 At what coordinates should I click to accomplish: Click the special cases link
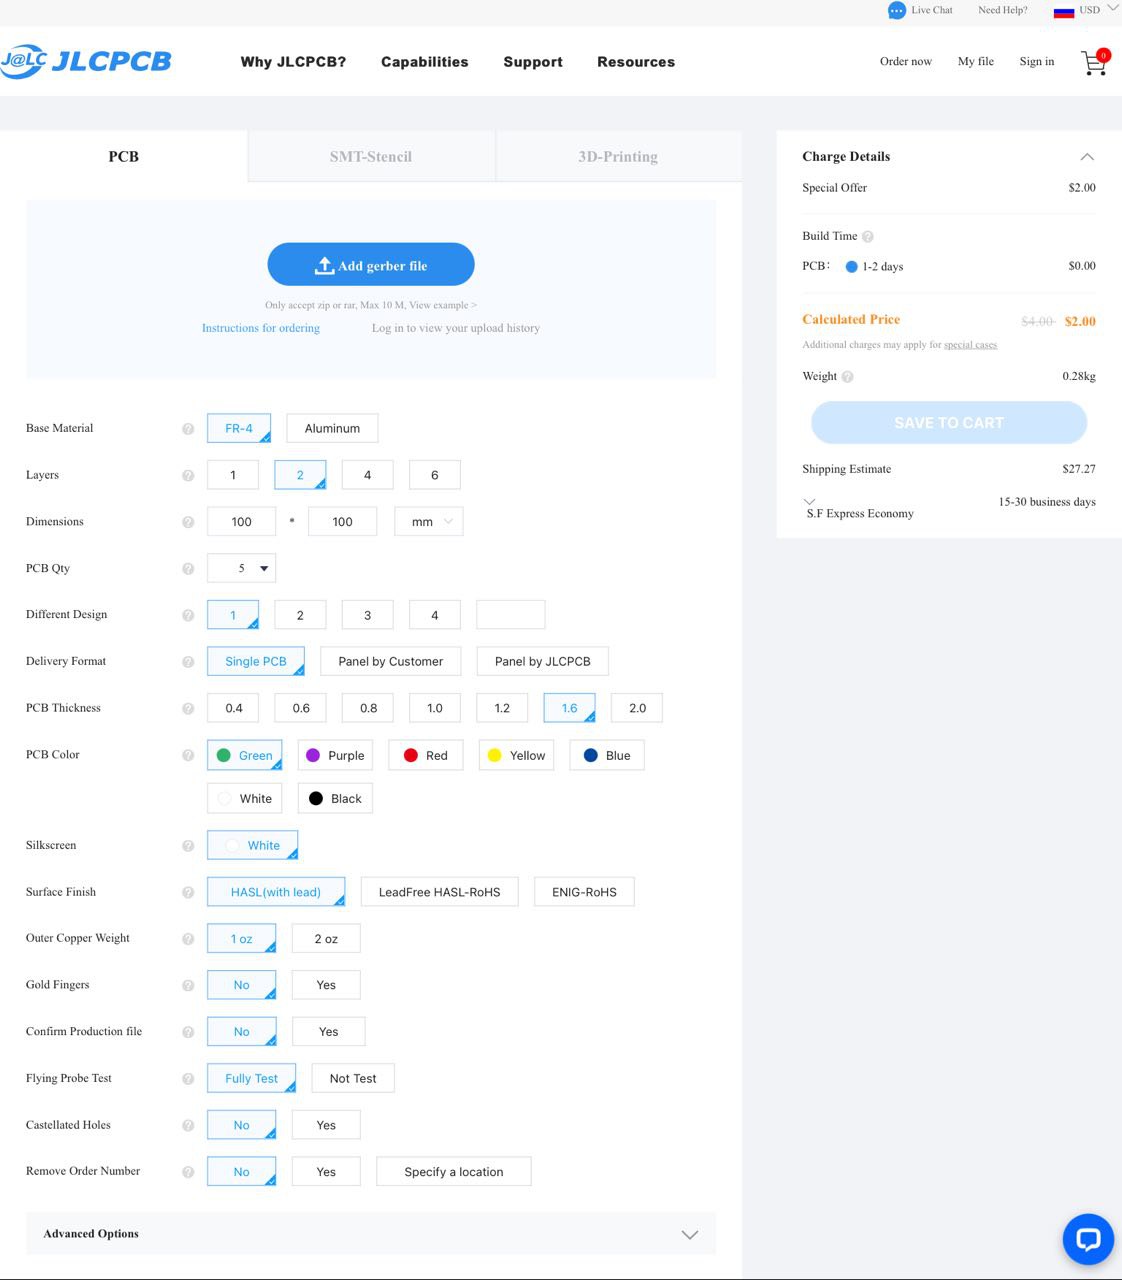(x=970, y=345)
